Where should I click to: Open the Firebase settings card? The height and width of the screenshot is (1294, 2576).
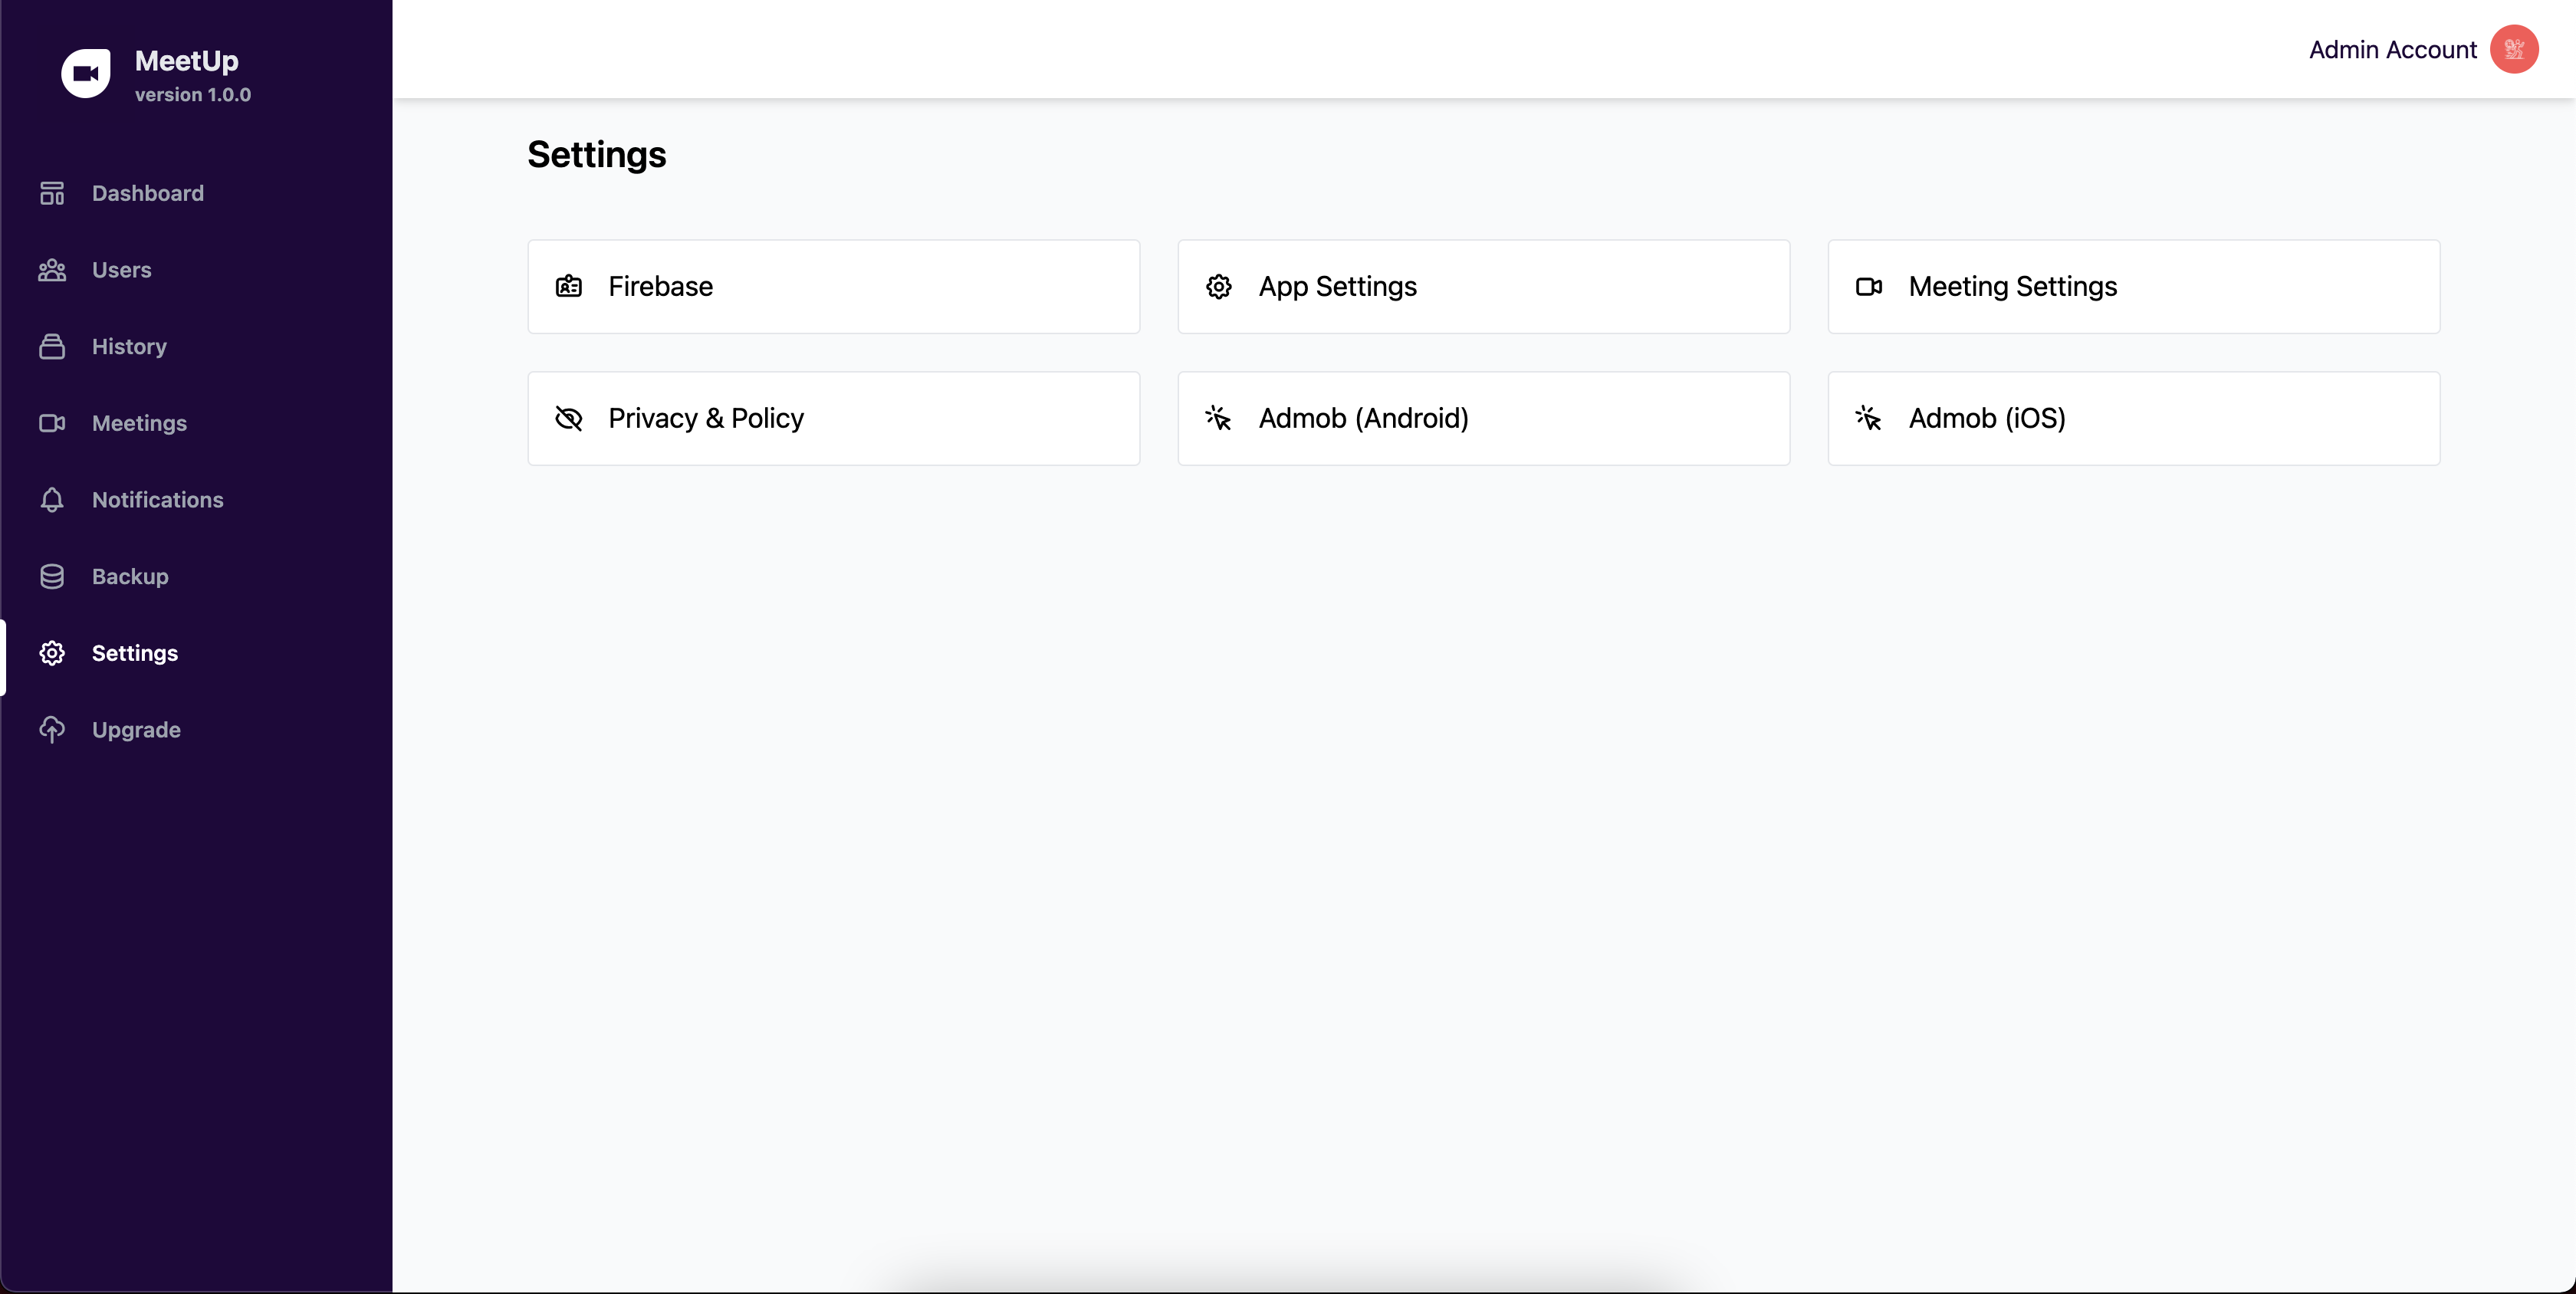coord(834,287)
